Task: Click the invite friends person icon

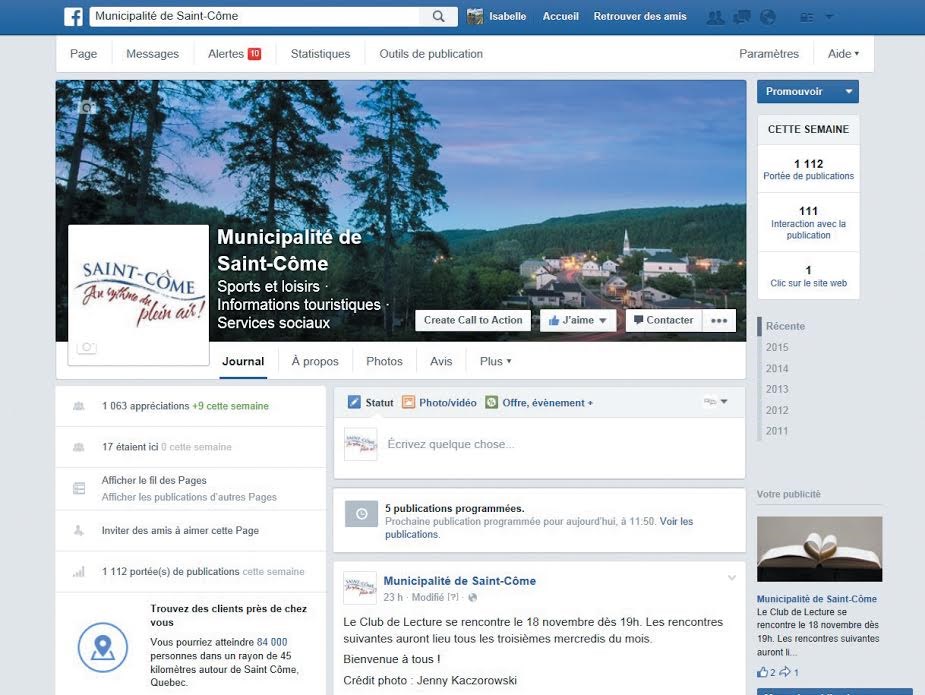Action: [x=78, y=530]
